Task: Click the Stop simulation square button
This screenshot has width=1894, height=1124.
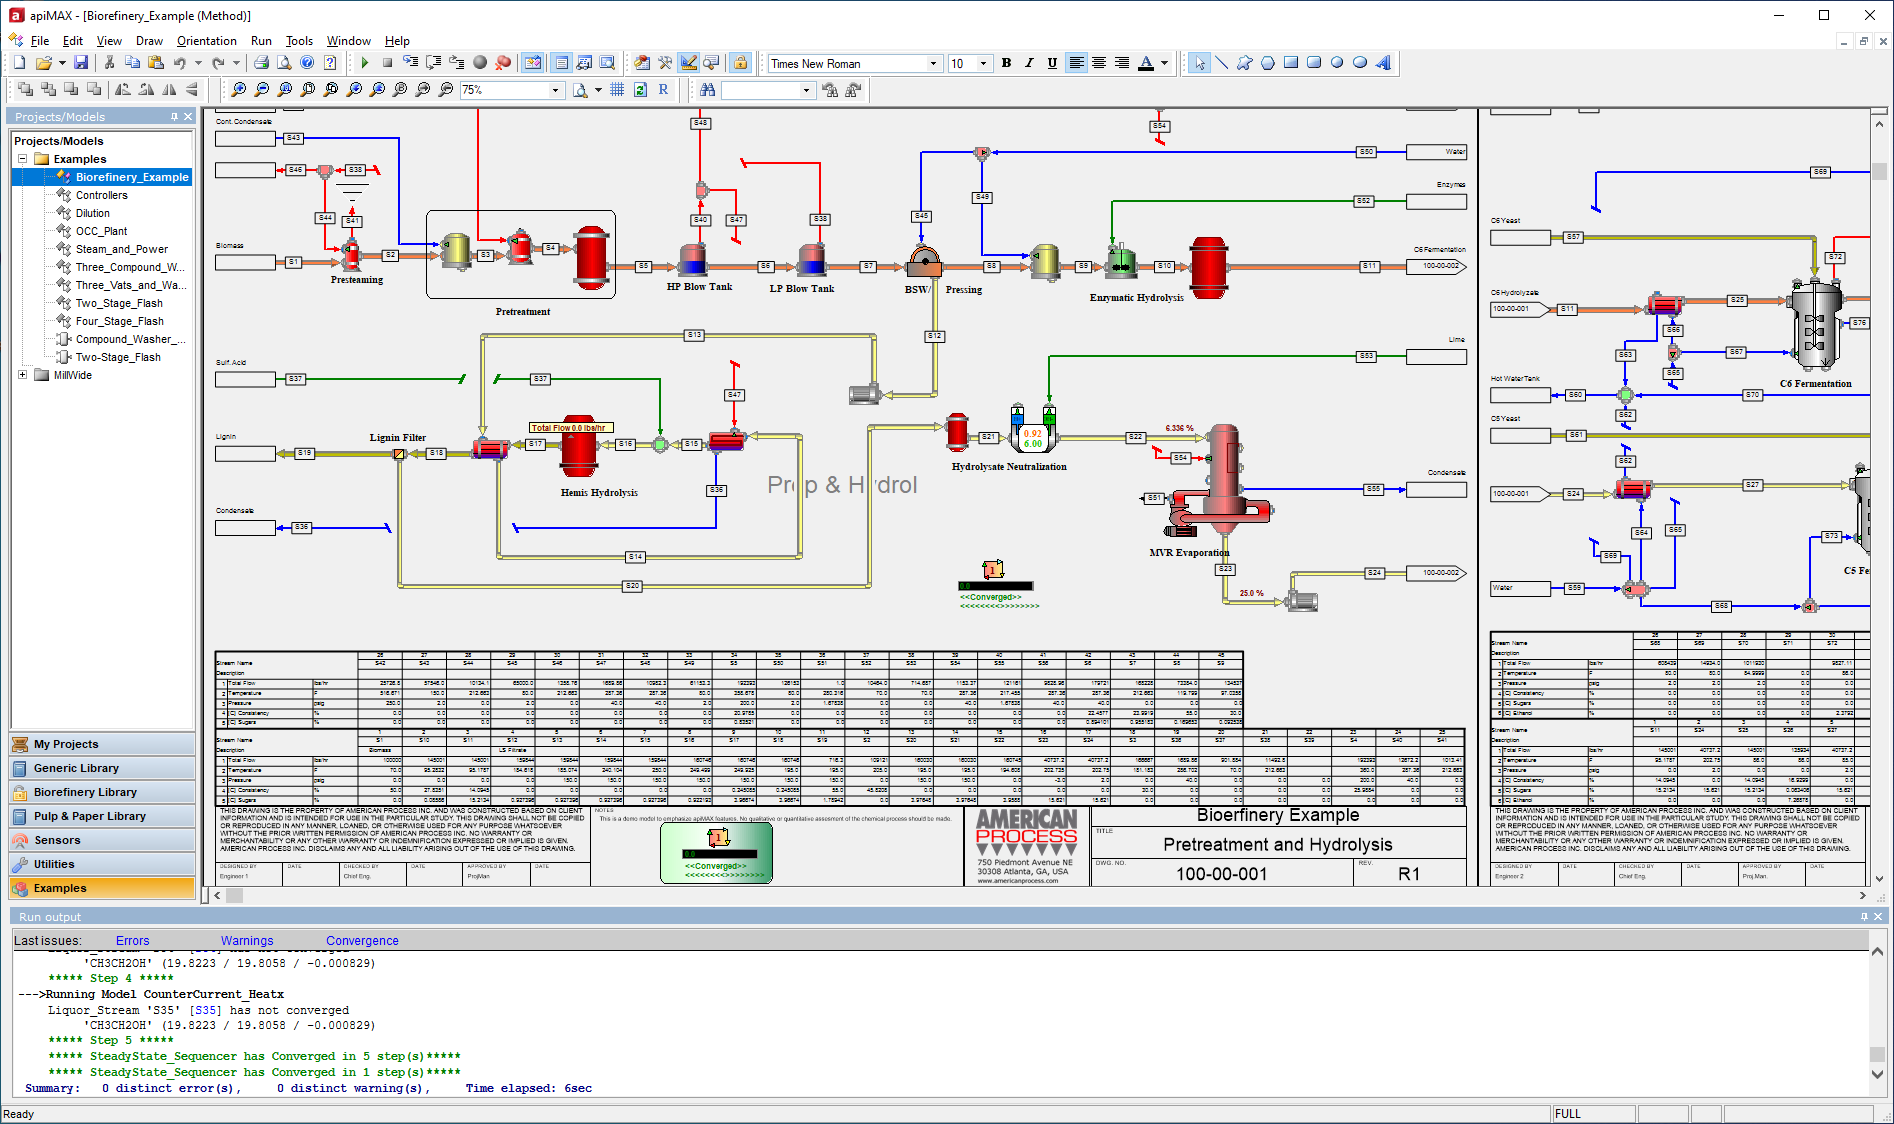Action: pos(387,63)
